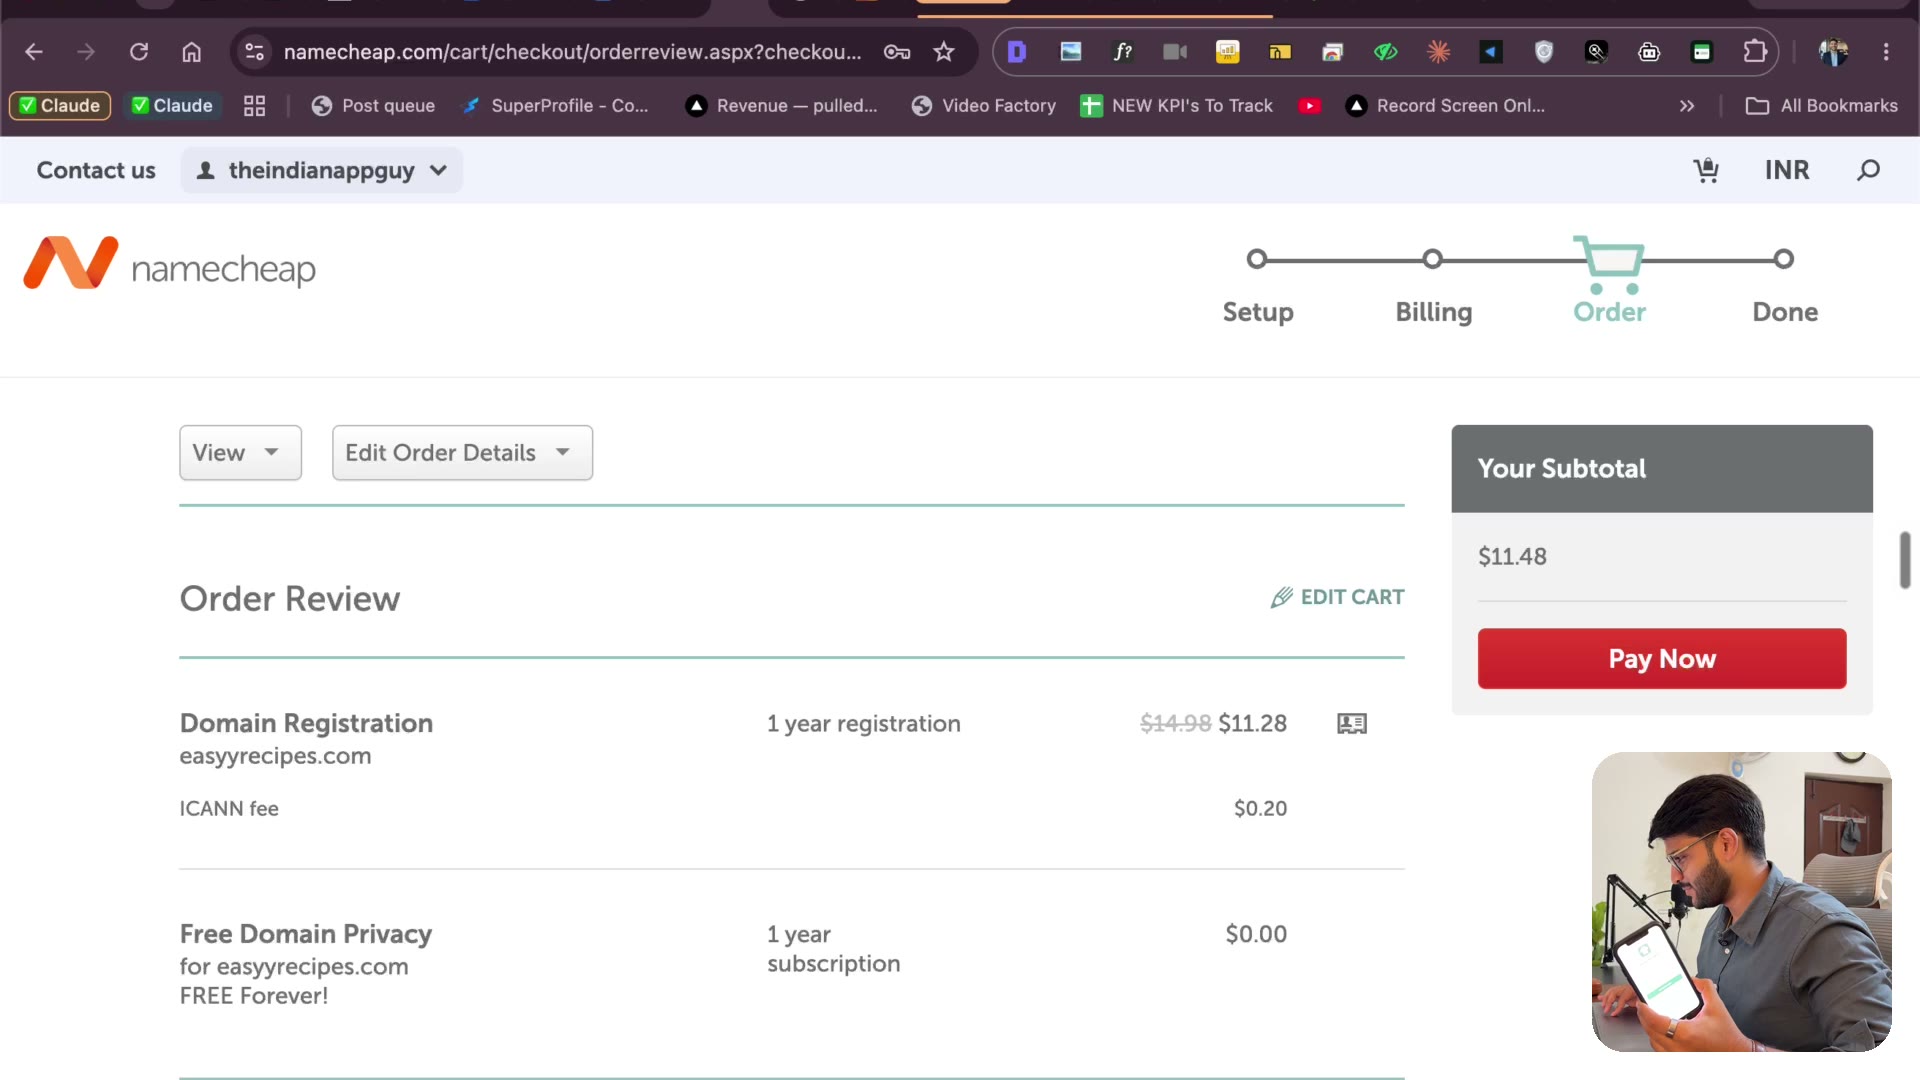Image resolution: width=1920 pixels, height=1080 pixels.
Task: Click the orange starburst extension icon
Action: click(1438, 52)
